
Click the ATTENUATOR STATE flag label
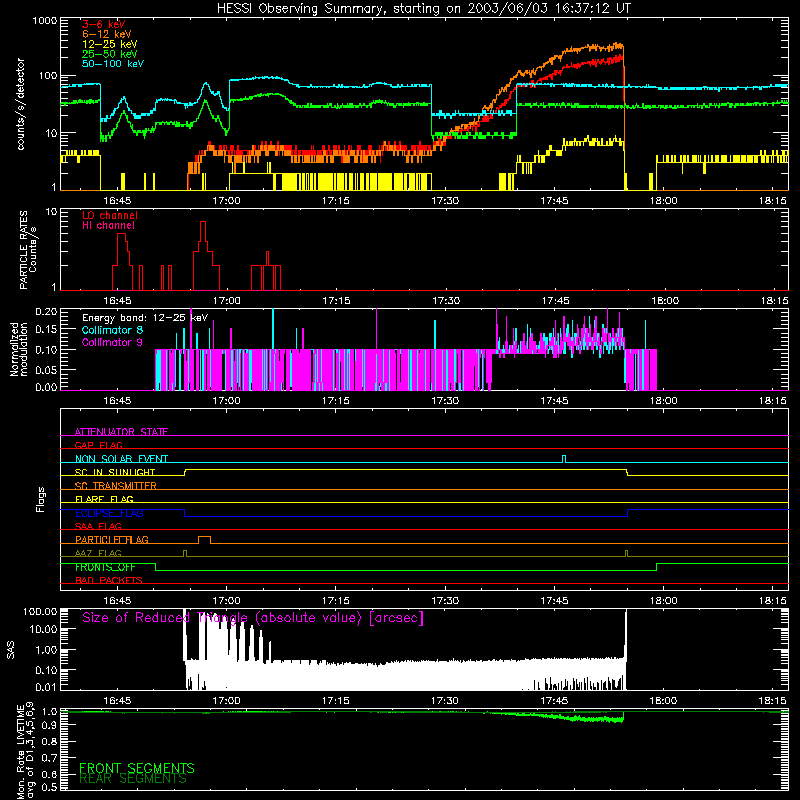point(121,432)
